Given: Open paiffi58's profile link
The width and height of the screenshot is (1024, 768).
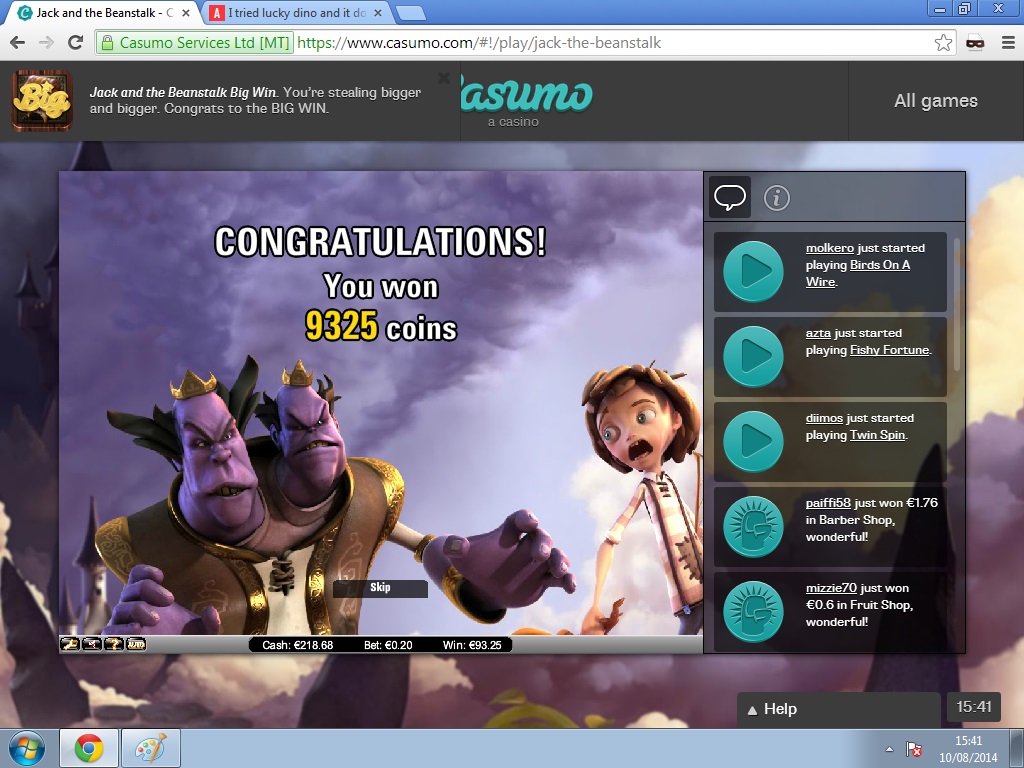Looking at the screenshot, I should click(x=827, y=503).
